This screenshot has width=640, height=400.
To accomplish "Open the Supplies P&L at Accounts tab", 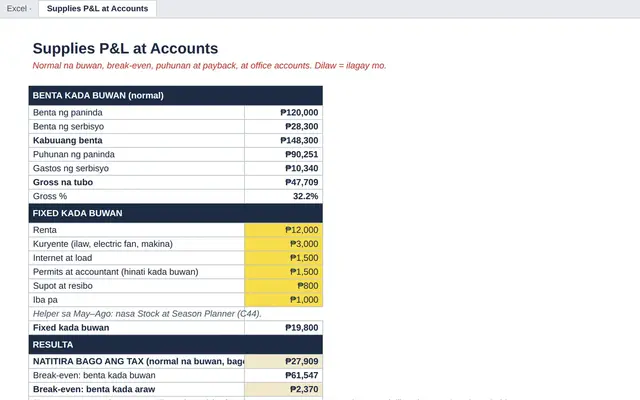I will pos(97,9).
